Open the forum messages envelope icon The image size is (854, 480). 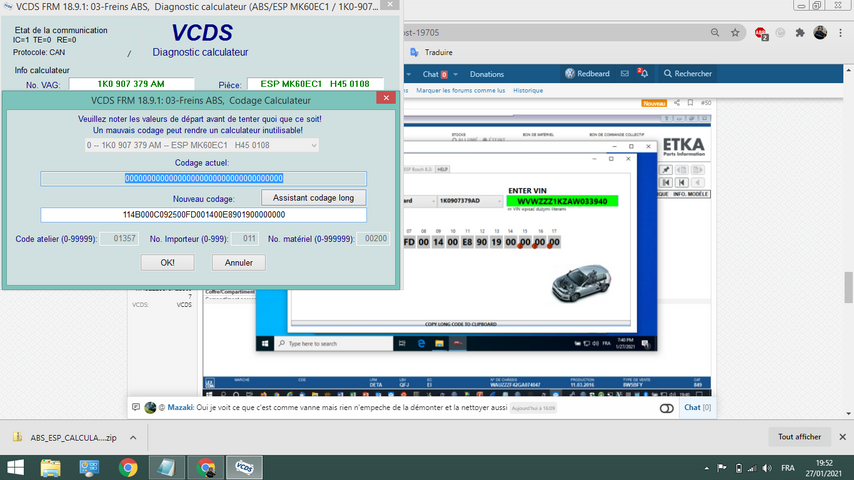[625, 74]
